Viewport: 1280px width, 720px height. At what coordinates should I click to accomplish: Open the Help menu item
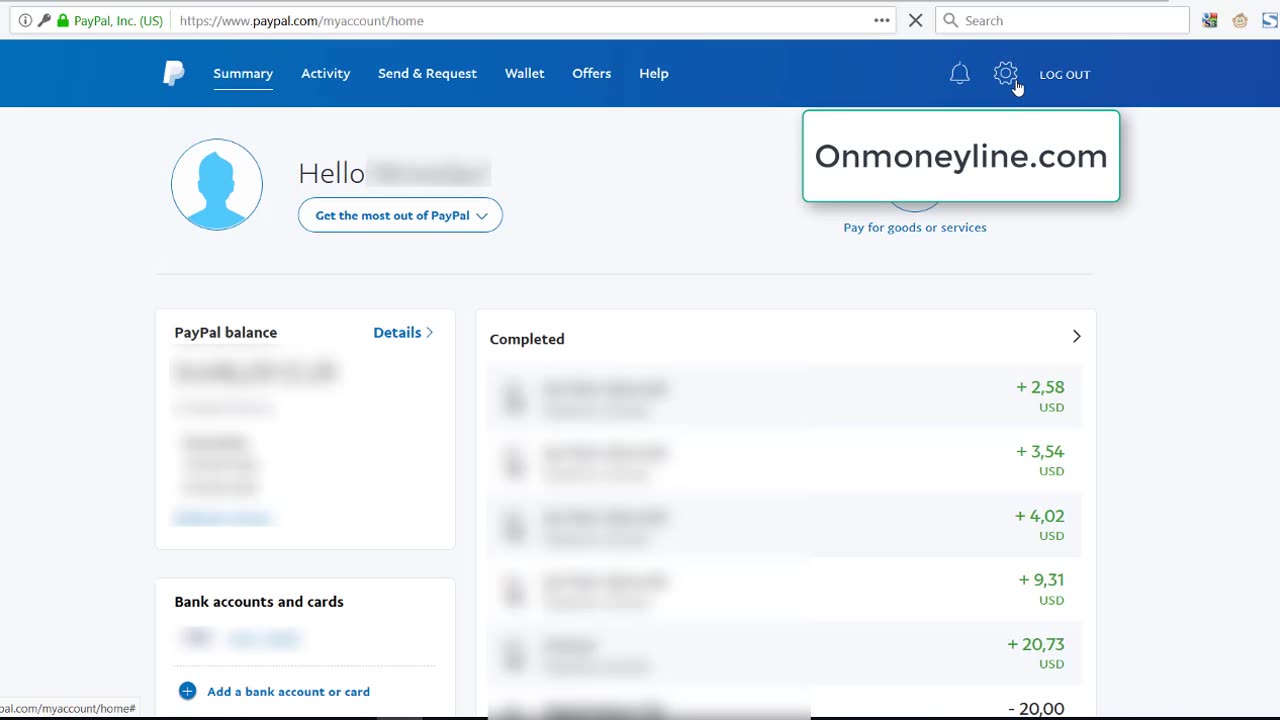pos(654,73)
